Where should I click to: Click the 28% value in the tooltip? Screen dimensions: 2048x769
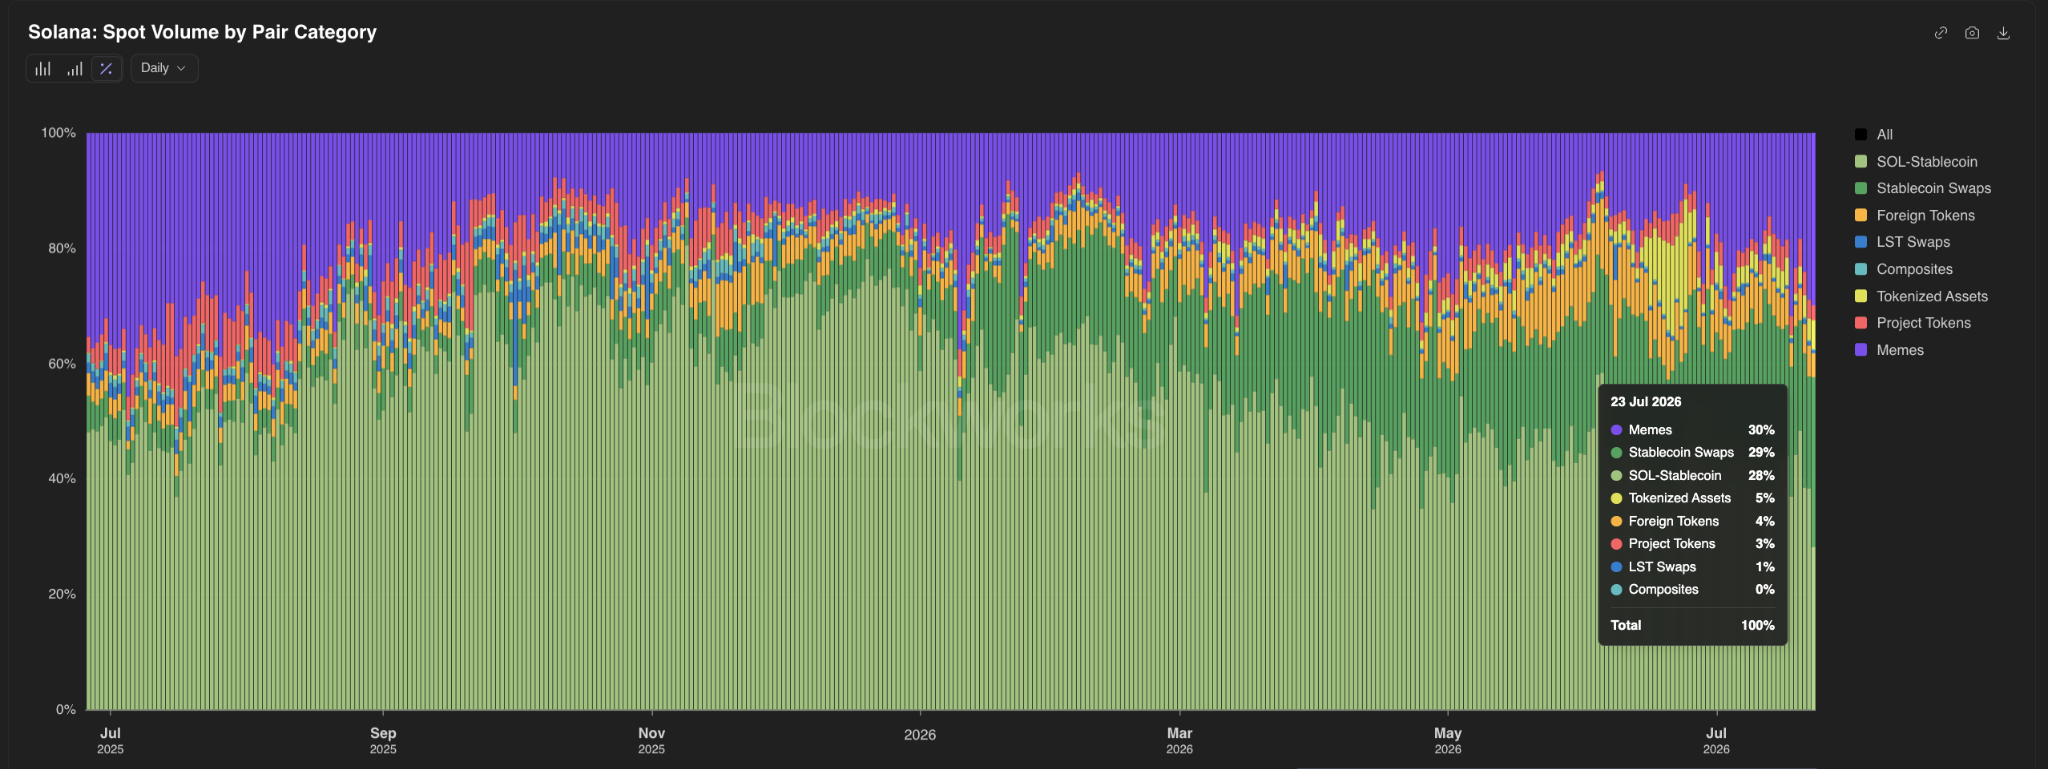(1761, 476)
